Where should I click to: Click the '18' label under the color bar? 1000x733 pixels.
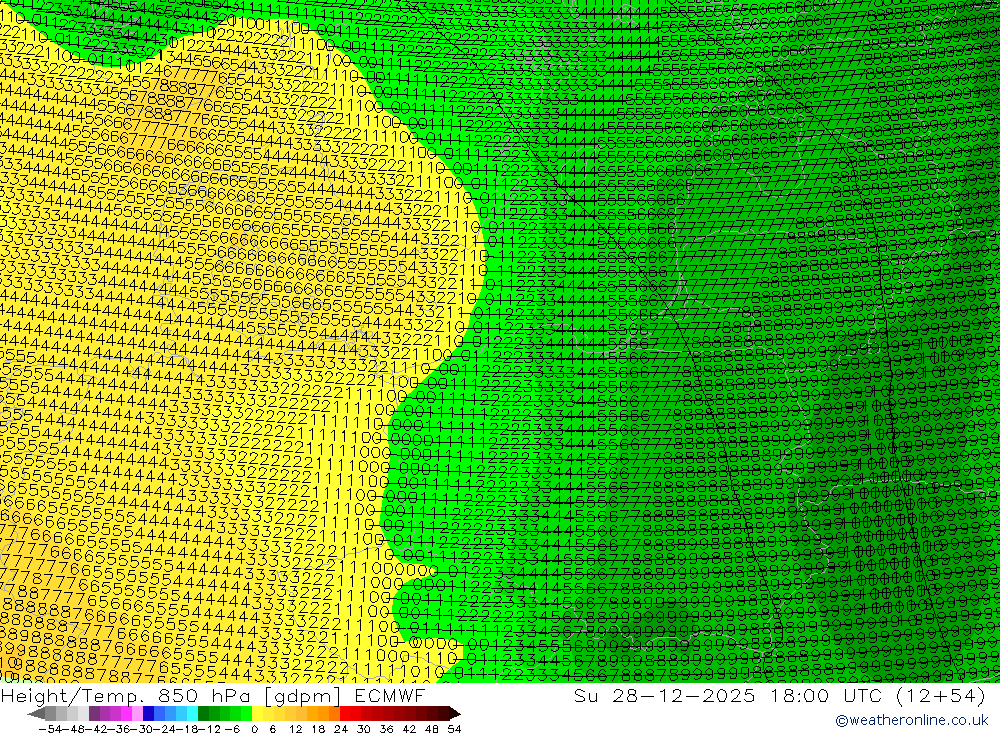click(x=318, y=729)
